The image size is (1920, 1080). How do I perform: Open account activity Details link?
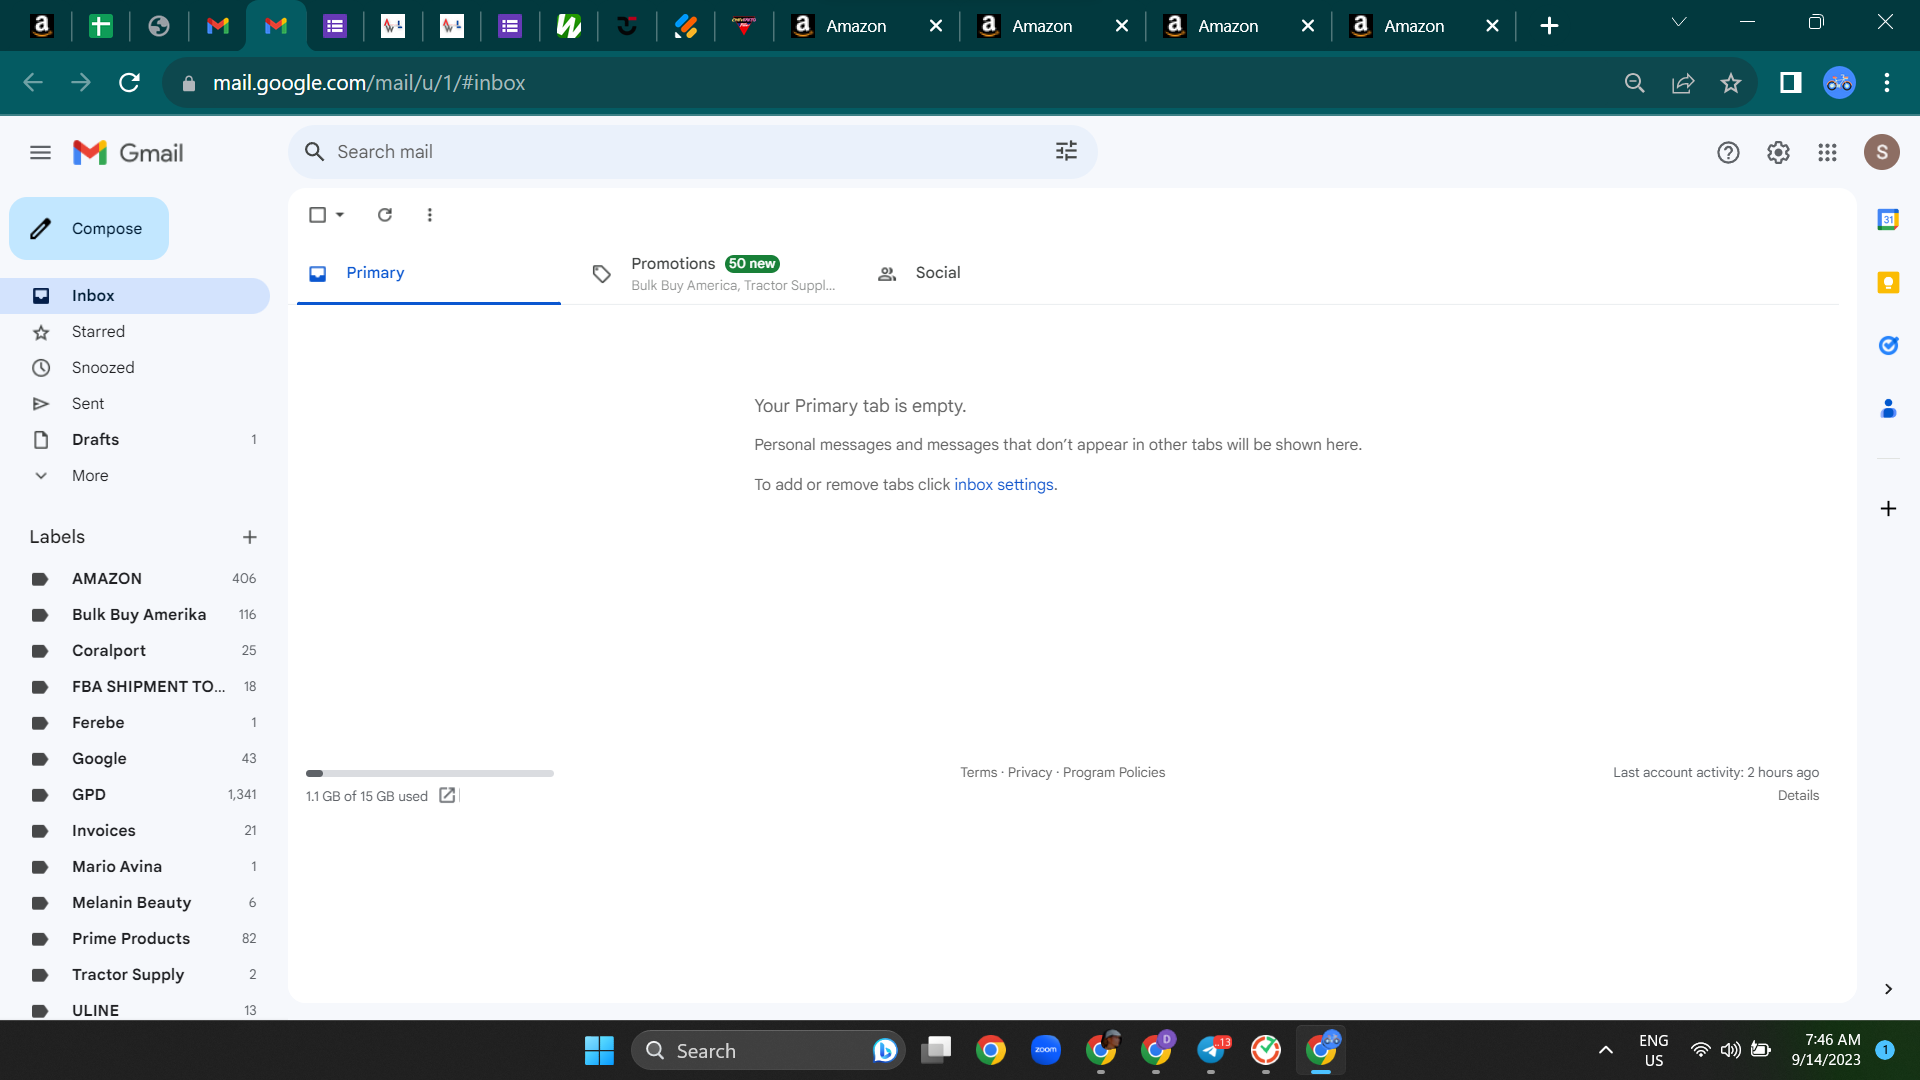[x=1798, y=796]
